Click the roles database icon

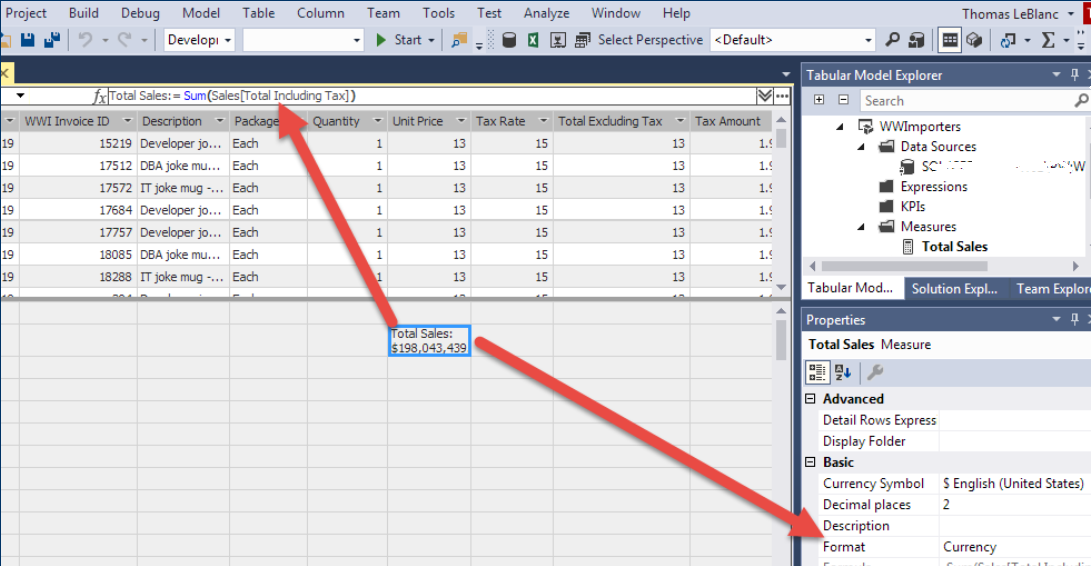916,40
